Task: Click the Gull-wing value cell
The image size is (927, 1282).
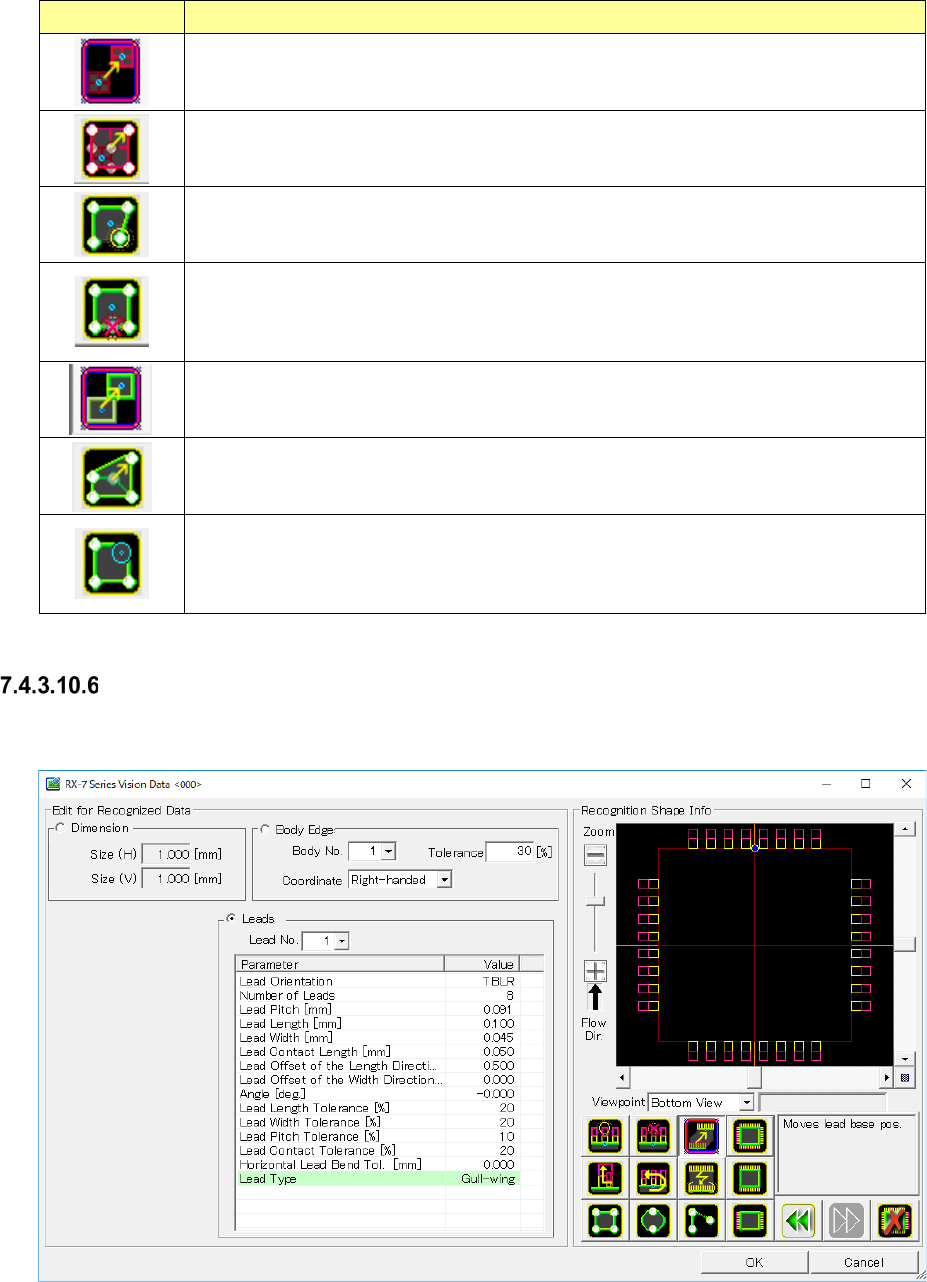Action: (x=483, y=1179)
